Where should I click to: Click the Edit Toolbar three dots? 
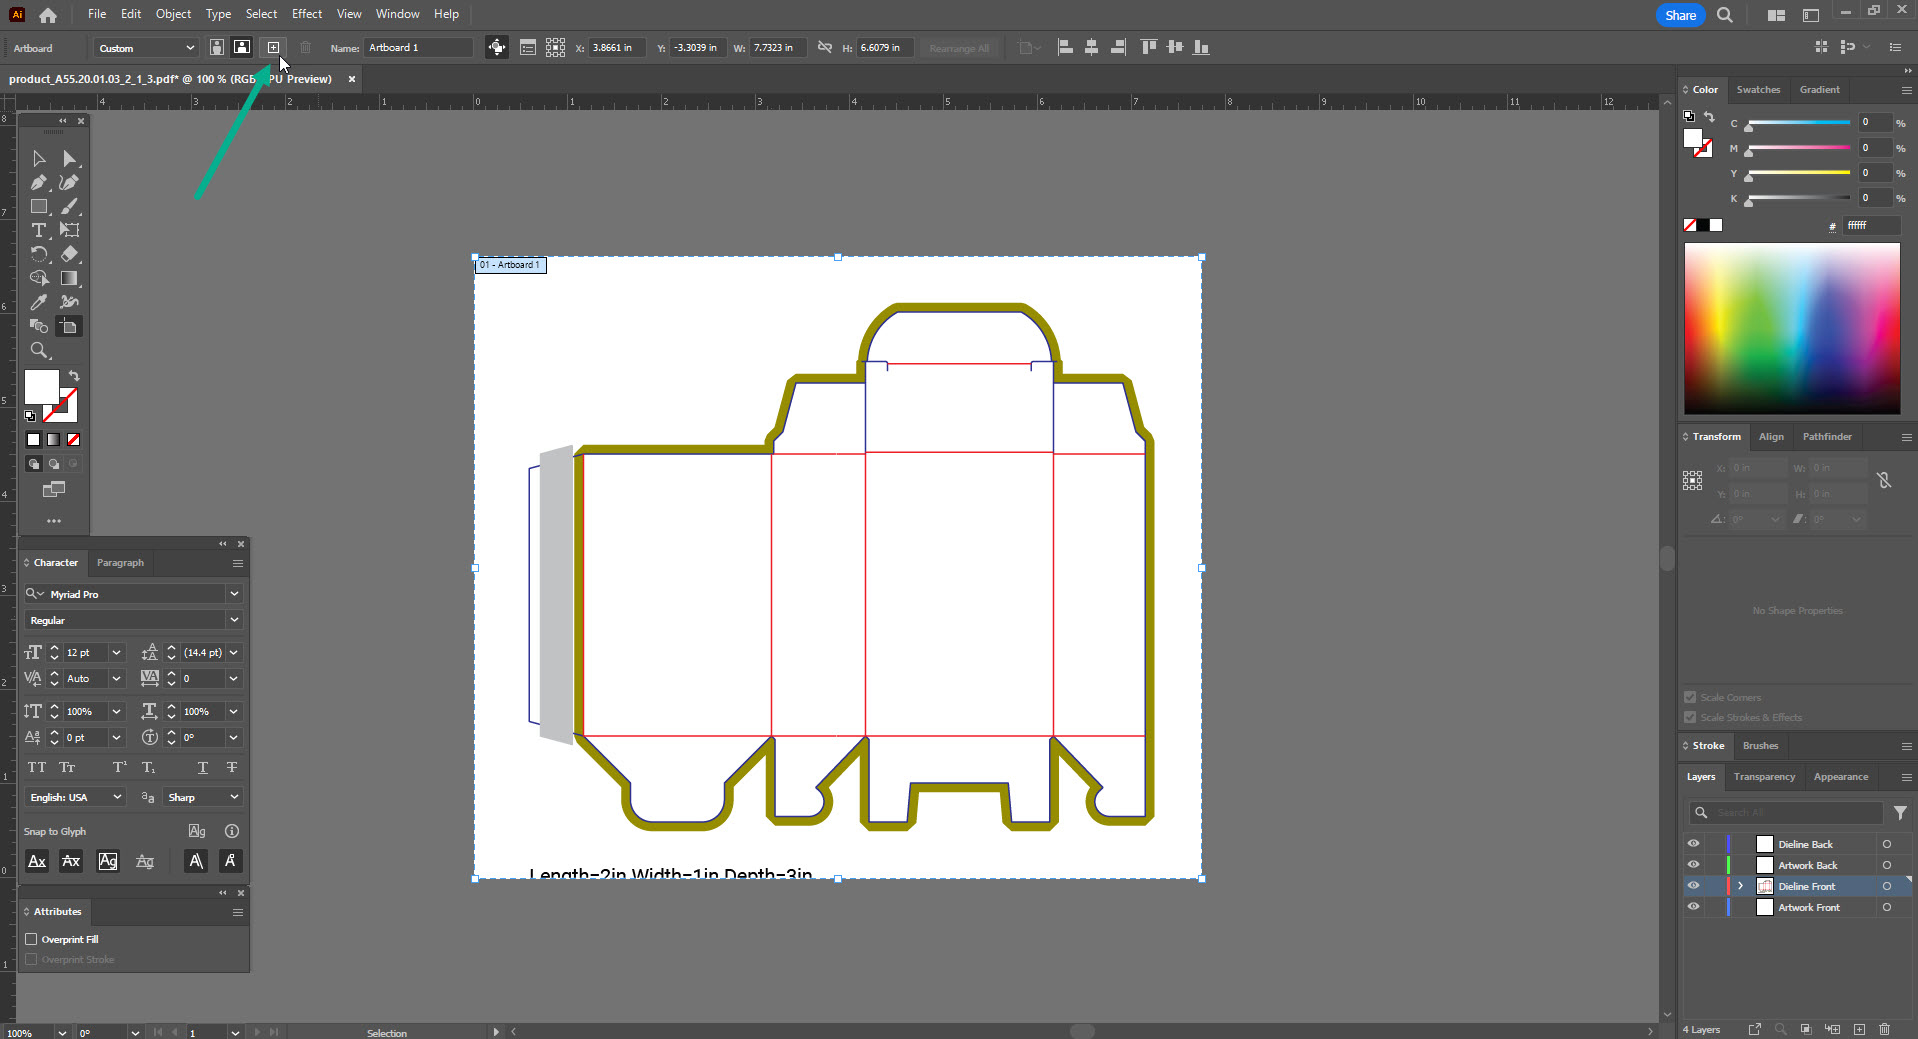pyautogui.click(x=54, y=521)
